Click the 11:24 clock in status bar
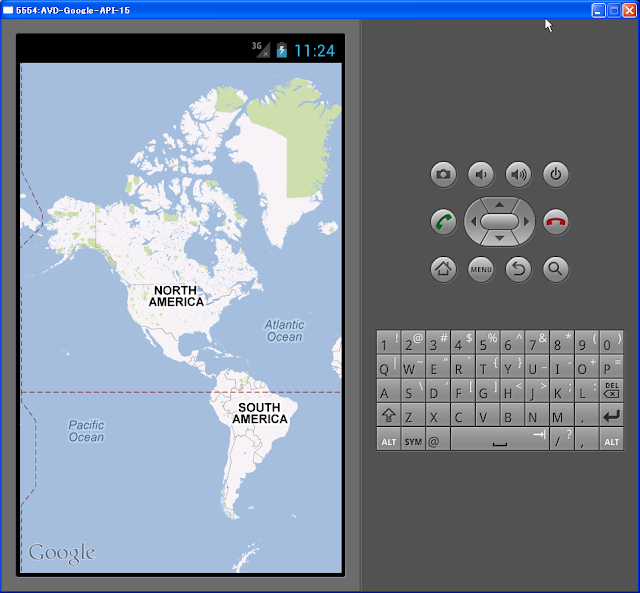 pyautogui.click(x=314, y=51)
